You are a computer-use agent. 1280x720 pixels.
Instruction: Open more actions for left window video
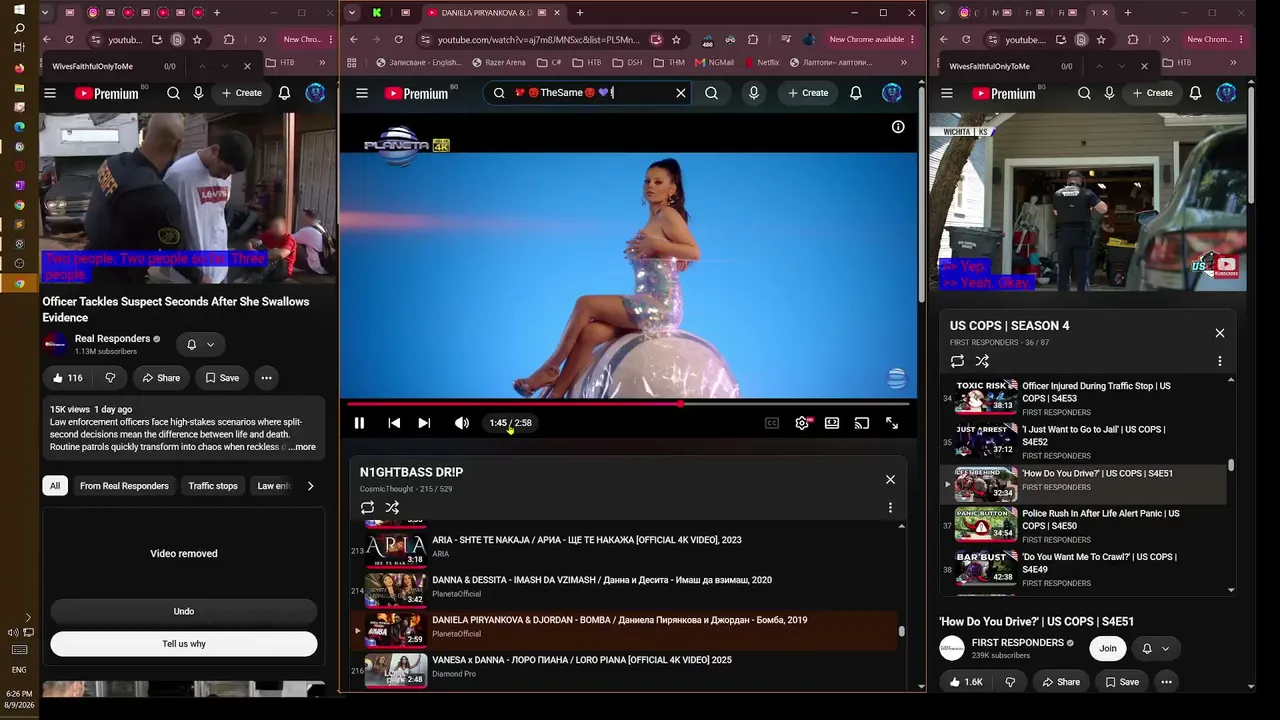pyautogui.click(x=266, y=378)
